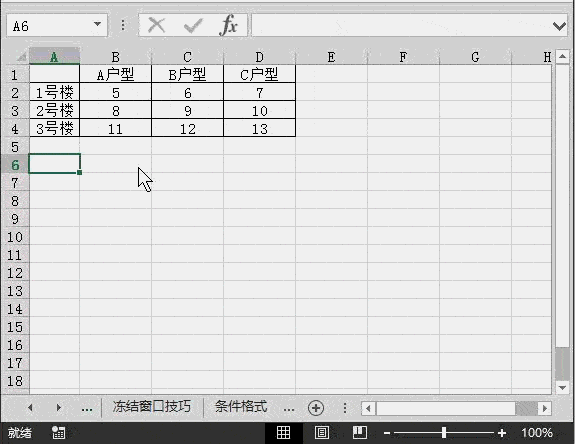
Task: Add a new sheet with plus icon
Action: point(316,408)
